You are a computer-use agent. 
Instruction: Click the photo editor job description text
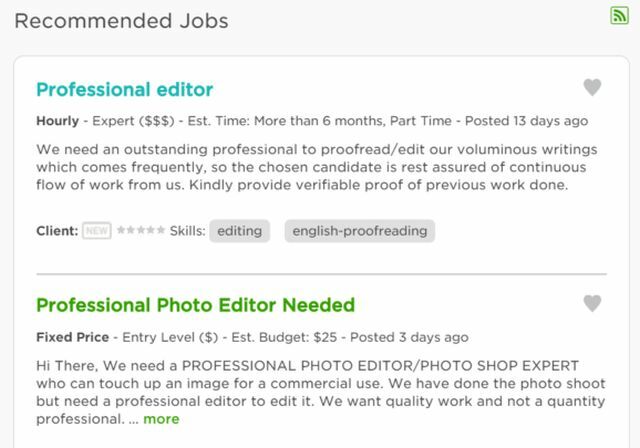pos(321,392)
